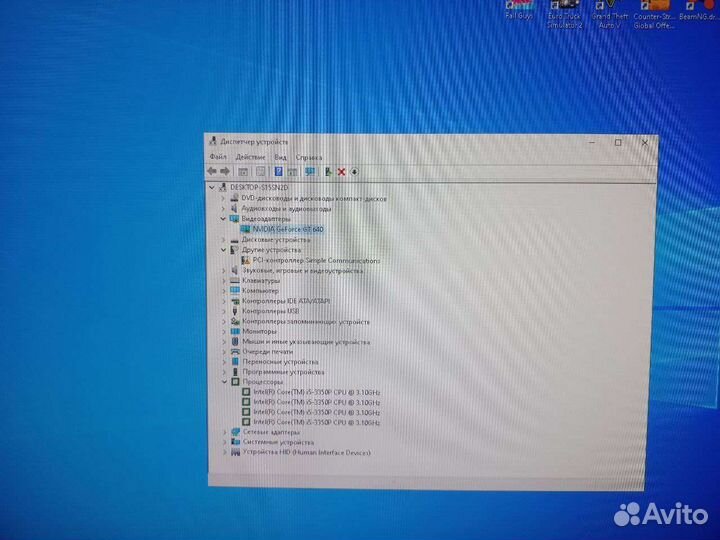Click the Устройства HID category icon

[236, 453]
